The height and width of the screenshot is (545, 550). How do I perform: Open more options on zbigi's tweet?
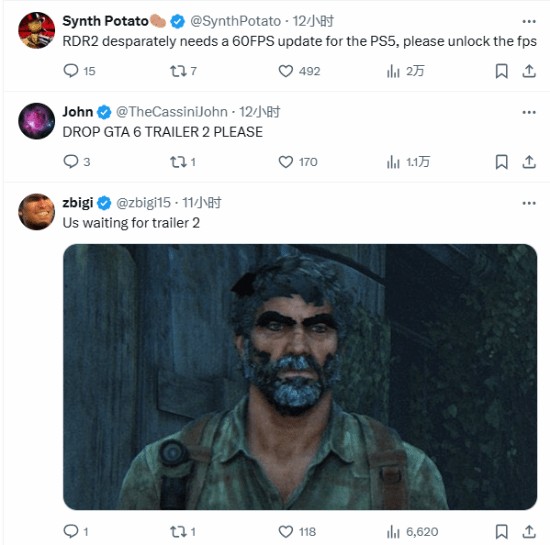(x=529, y=203)
